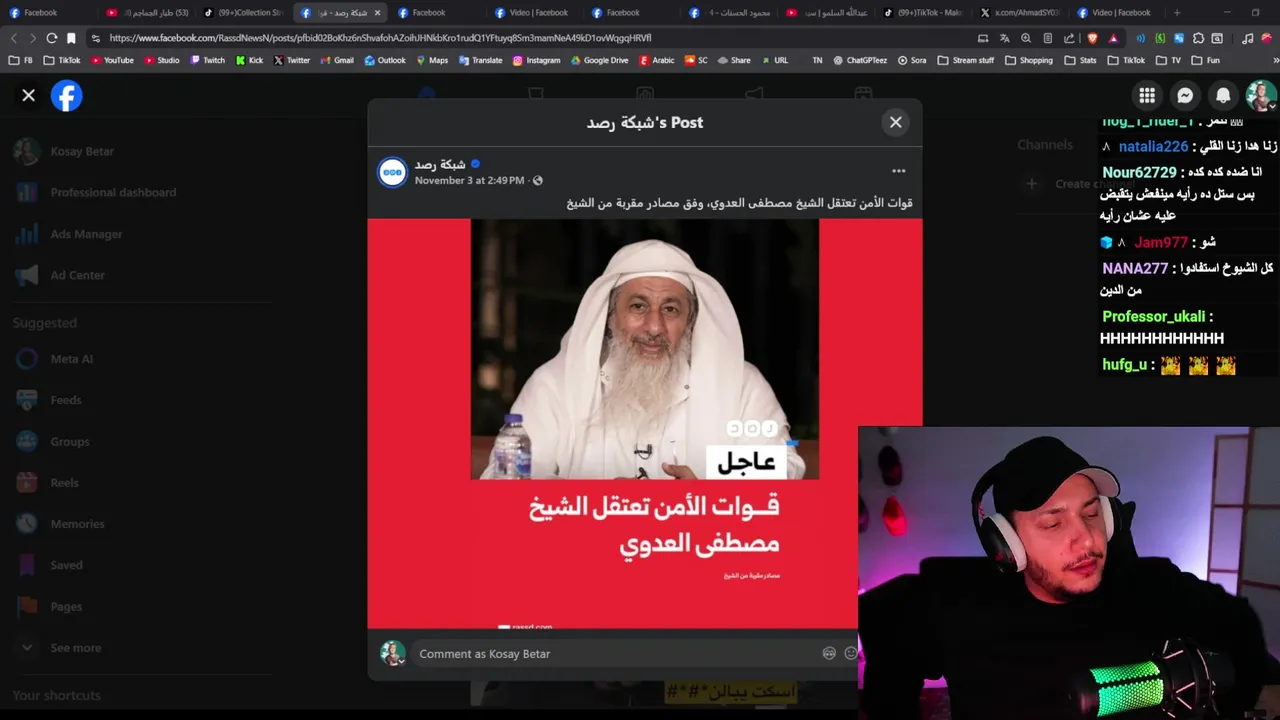Switch to the first Facebook tab
1280x720 pixels.
pyautogui.click(x=50, y=13)
